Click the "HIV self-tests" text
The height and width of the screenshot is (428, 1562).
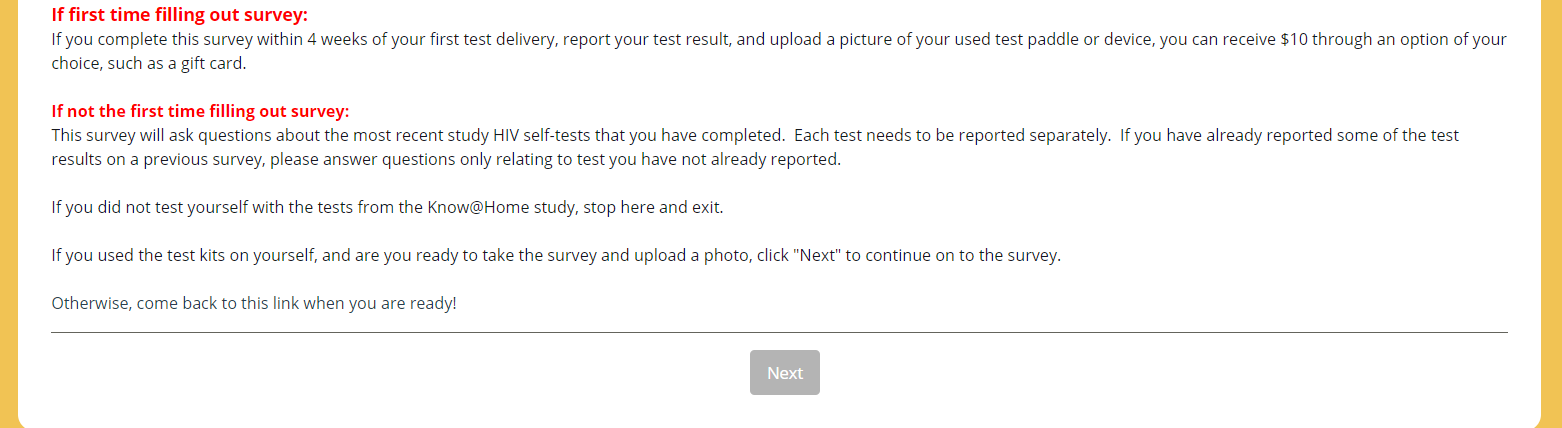click(x=547, y=135)
